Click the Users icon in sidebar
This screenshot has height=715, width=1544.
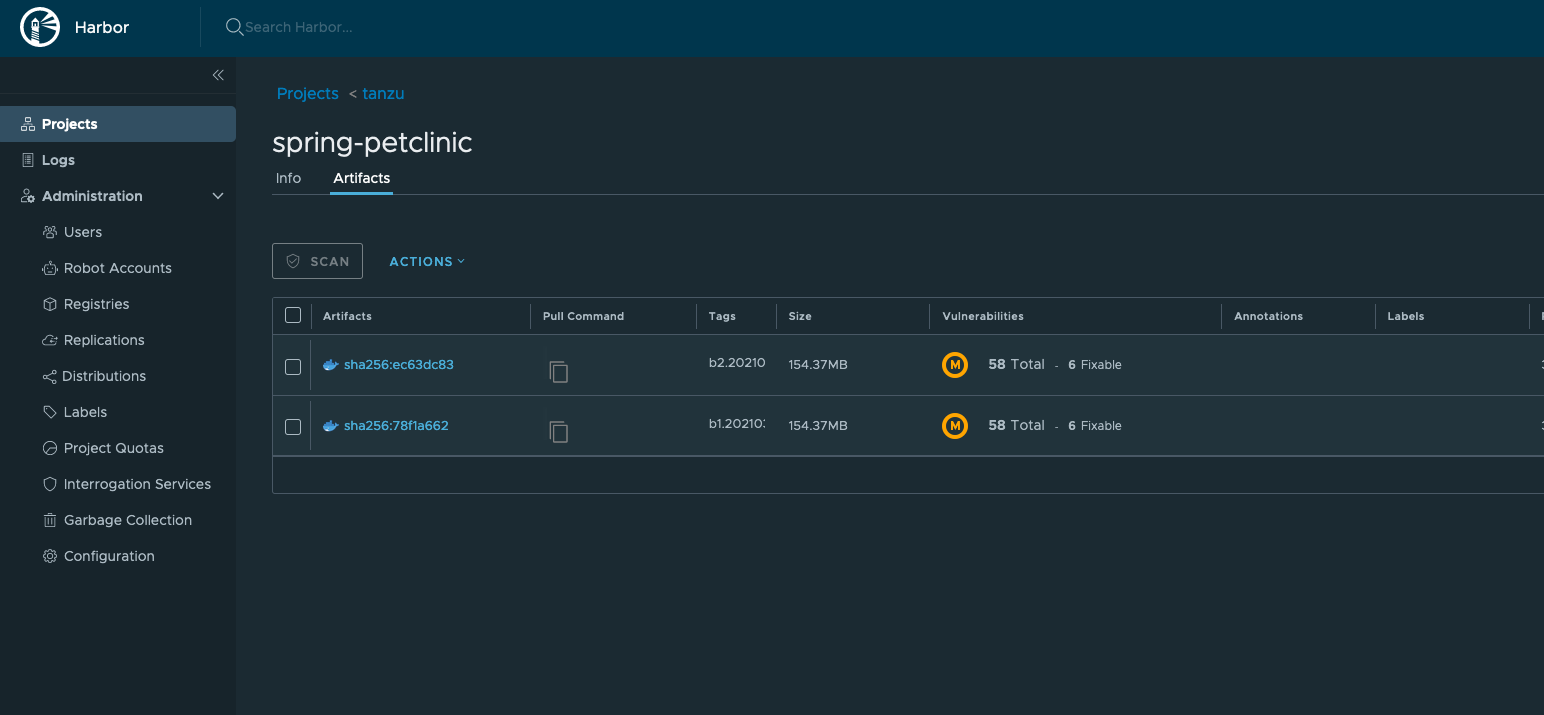tap(50, 232)
